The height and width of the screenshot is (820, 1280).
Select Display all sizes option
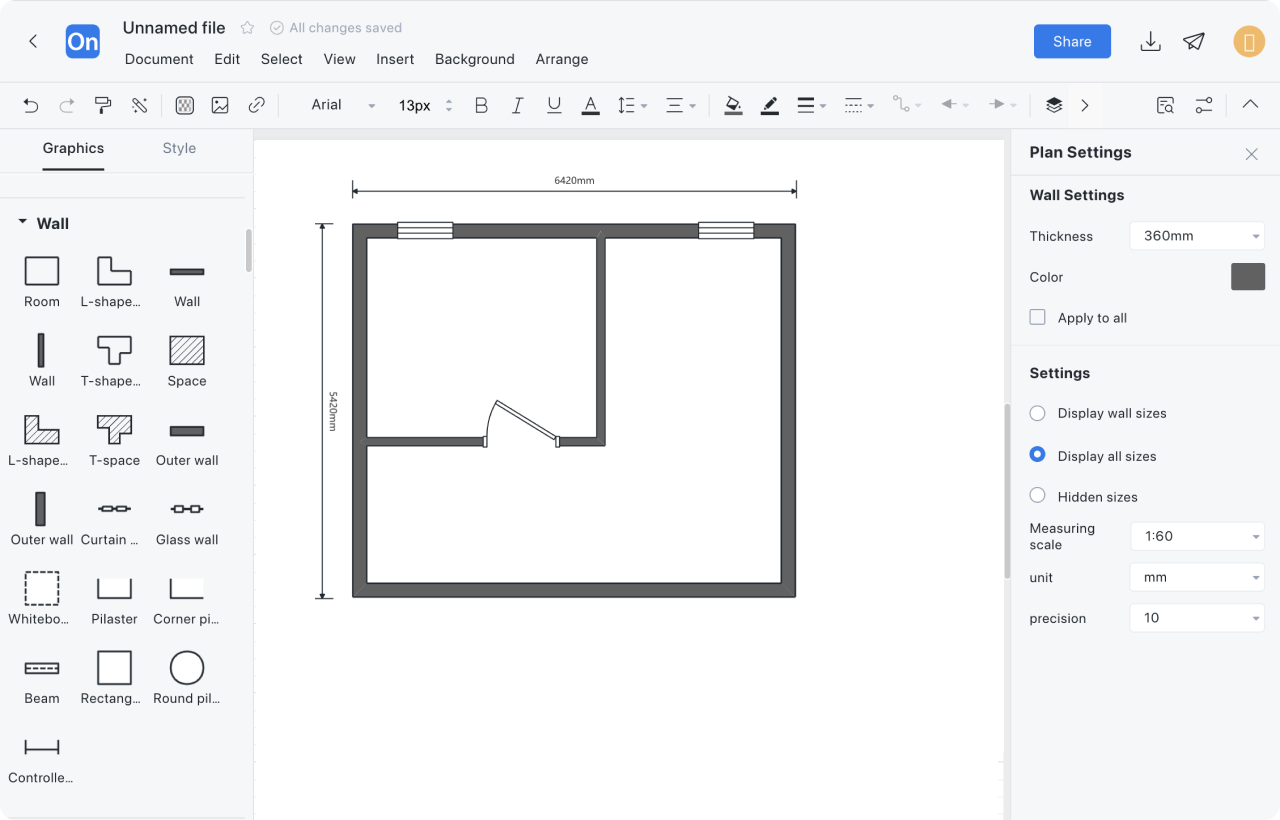point(1038,455)
